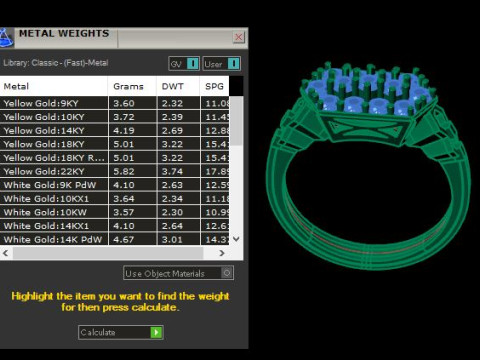Click the vertical scrollbar down arrow
480x360 pixels.
[x=236, y=239]
